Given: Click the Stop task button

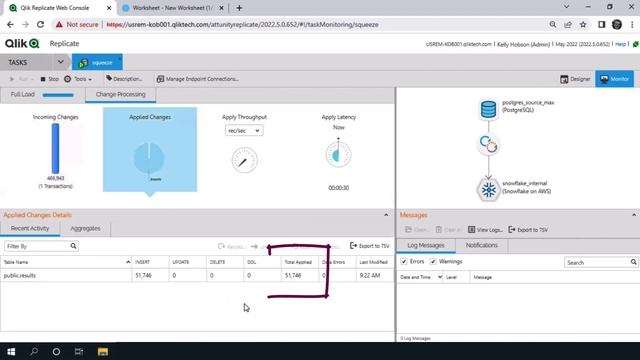Looking at the screenshot, I should [x=49, y=79].
